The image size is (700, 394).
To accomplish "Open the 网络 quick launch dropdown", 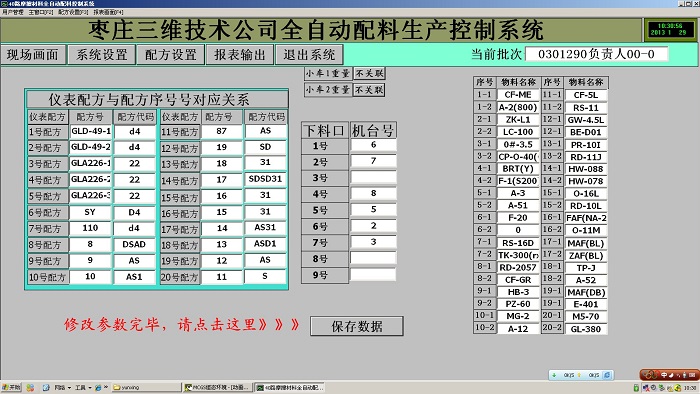I will click(x=62, y=388).
